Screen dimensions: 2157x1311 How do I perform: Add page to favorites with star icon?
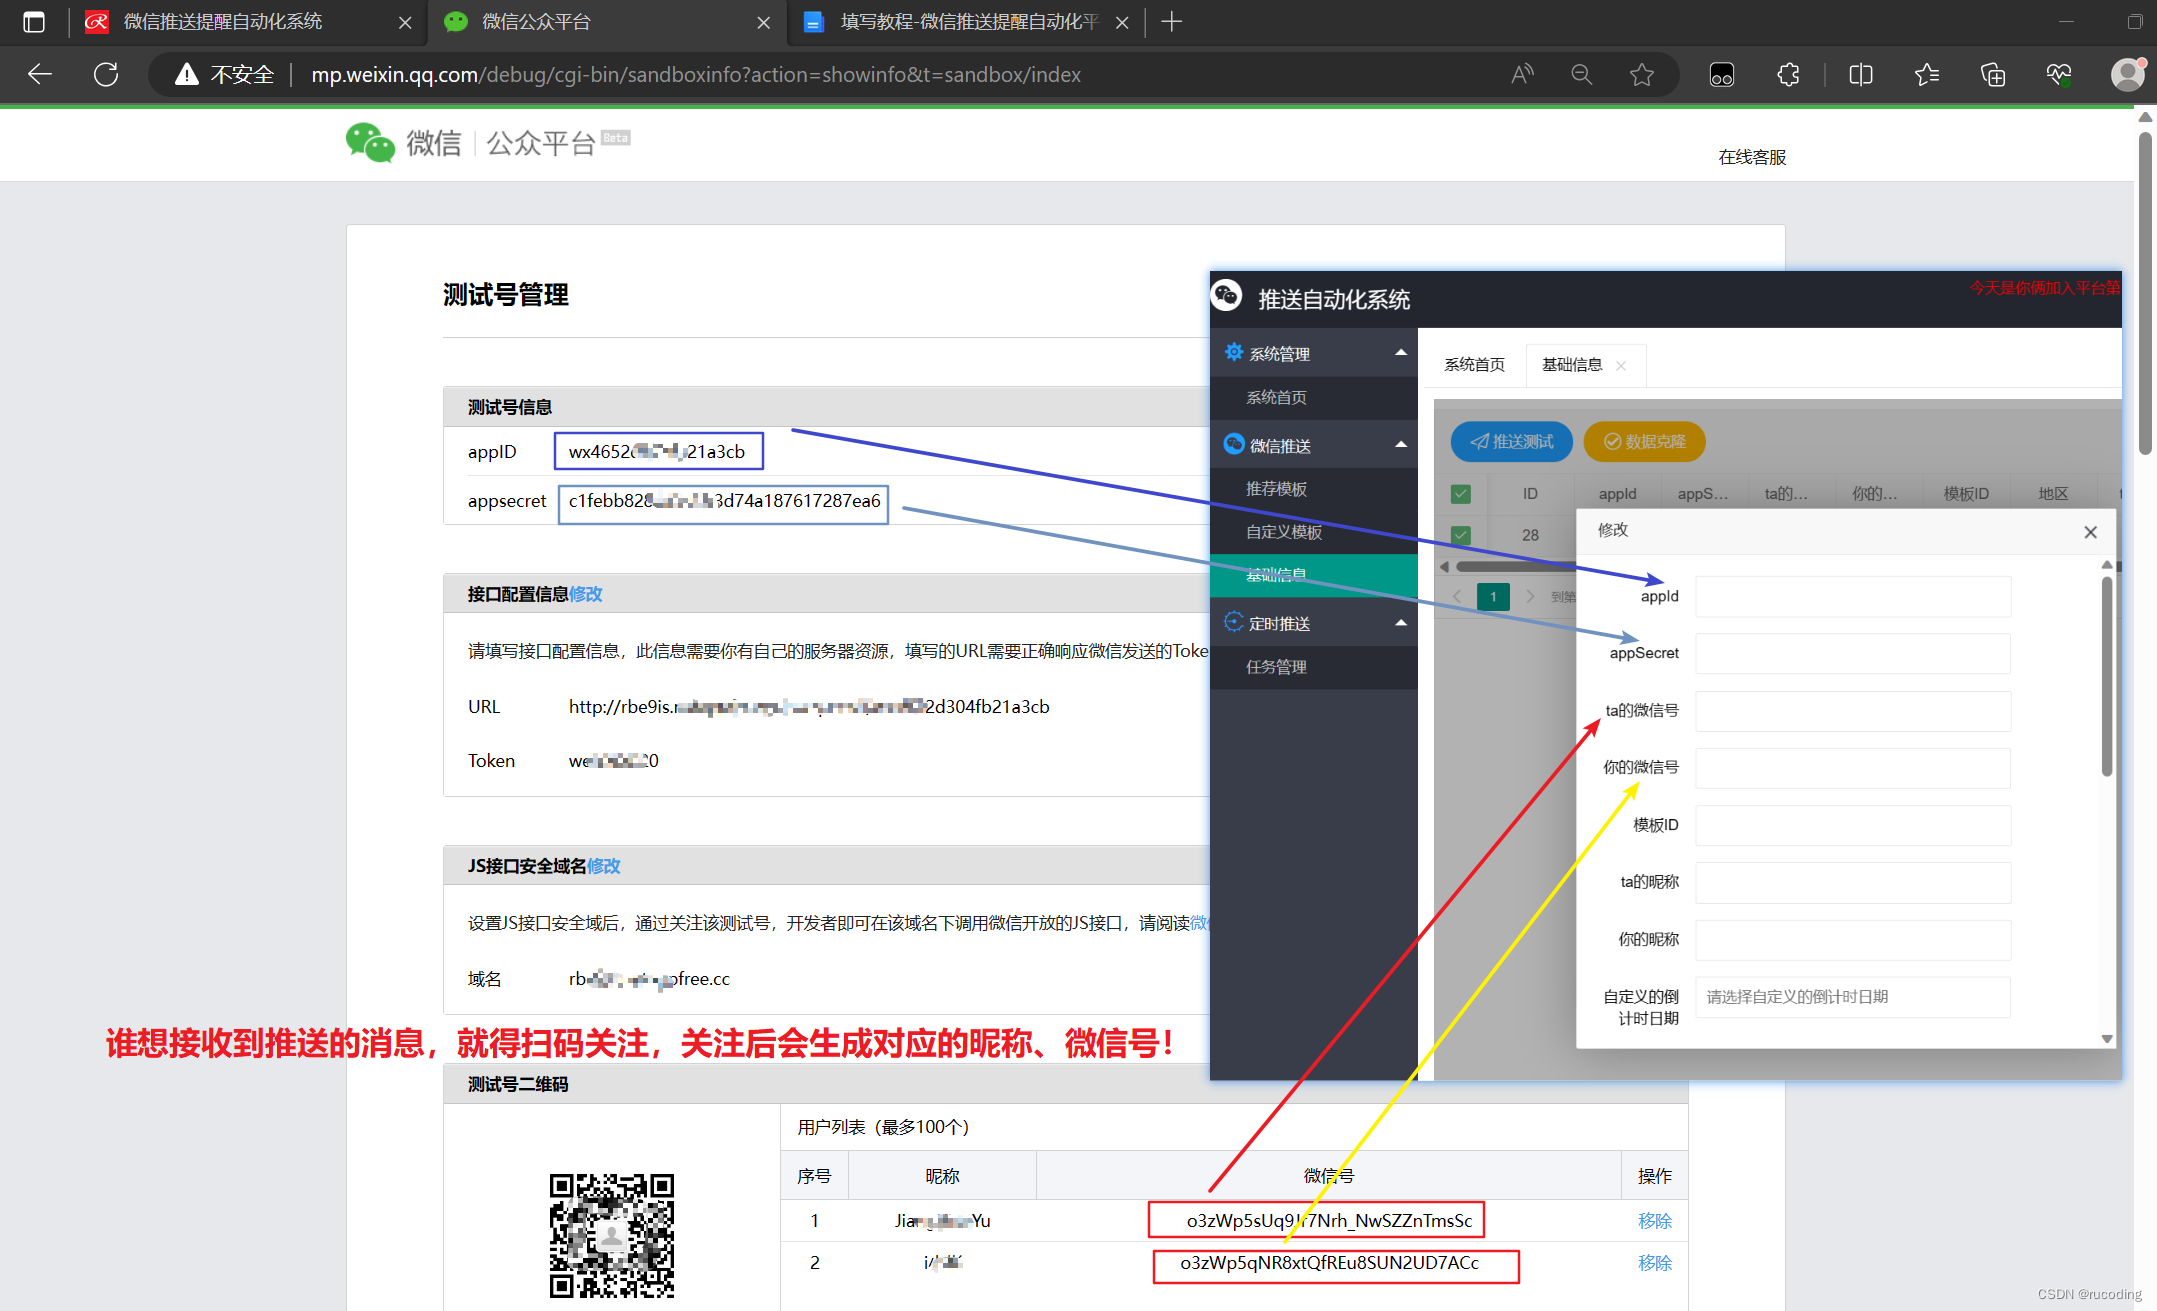click(1641, 75)
